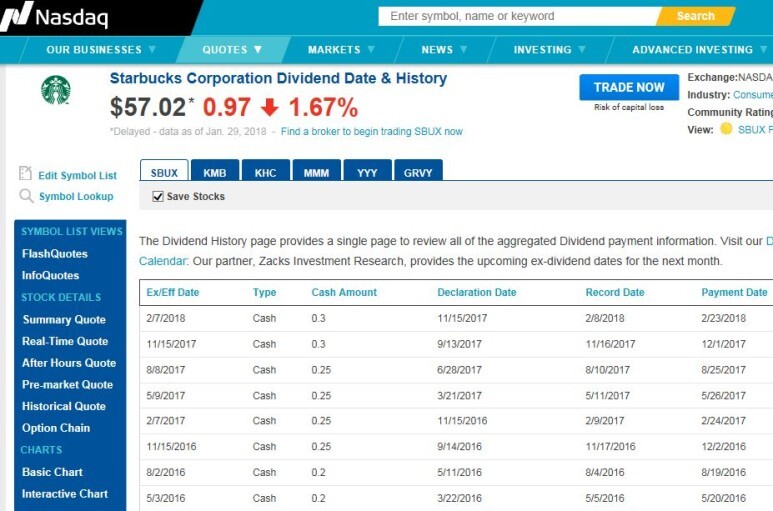Select the SBUX symbol tab
This screenshot has width=773, height=511.
[164, 171]
